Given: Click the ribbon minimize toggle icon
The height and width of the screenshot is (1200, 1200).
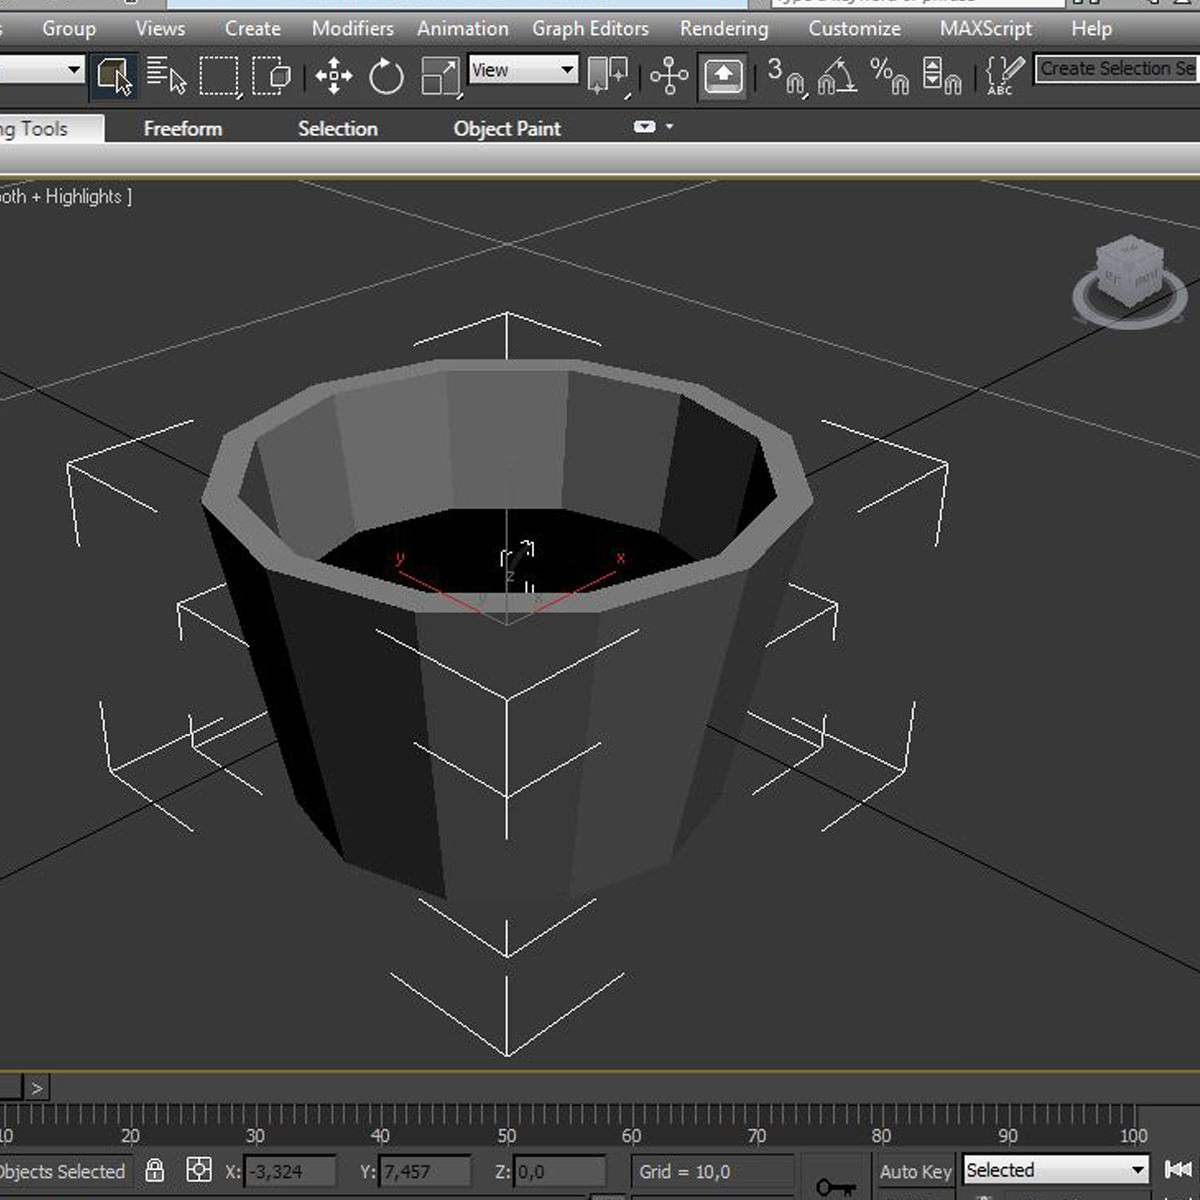Looking at the screenshot, I should tap(645, 127).
